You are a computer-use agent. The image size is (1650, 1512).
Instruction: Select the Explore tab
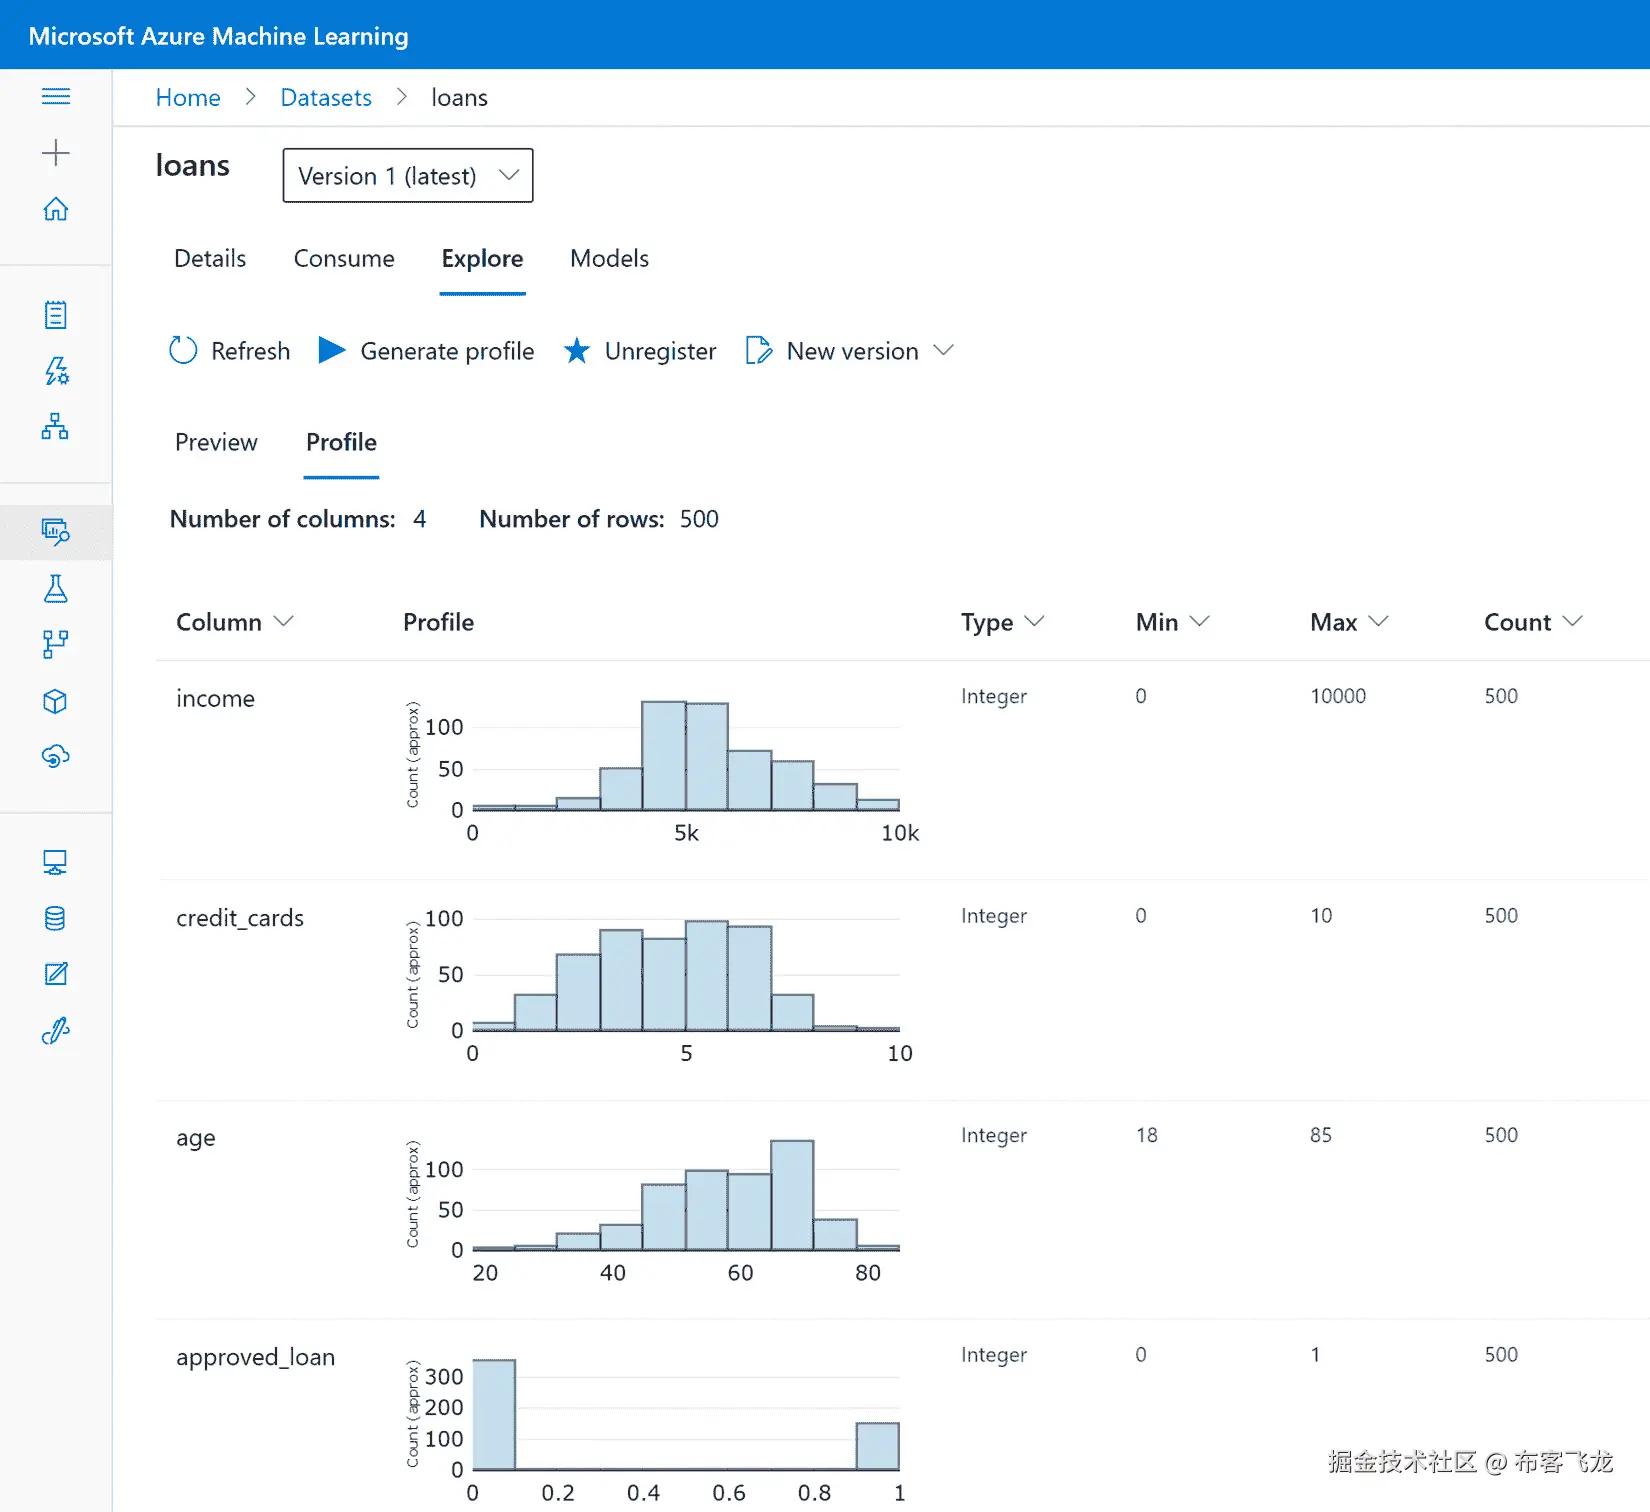coord(482,259)
